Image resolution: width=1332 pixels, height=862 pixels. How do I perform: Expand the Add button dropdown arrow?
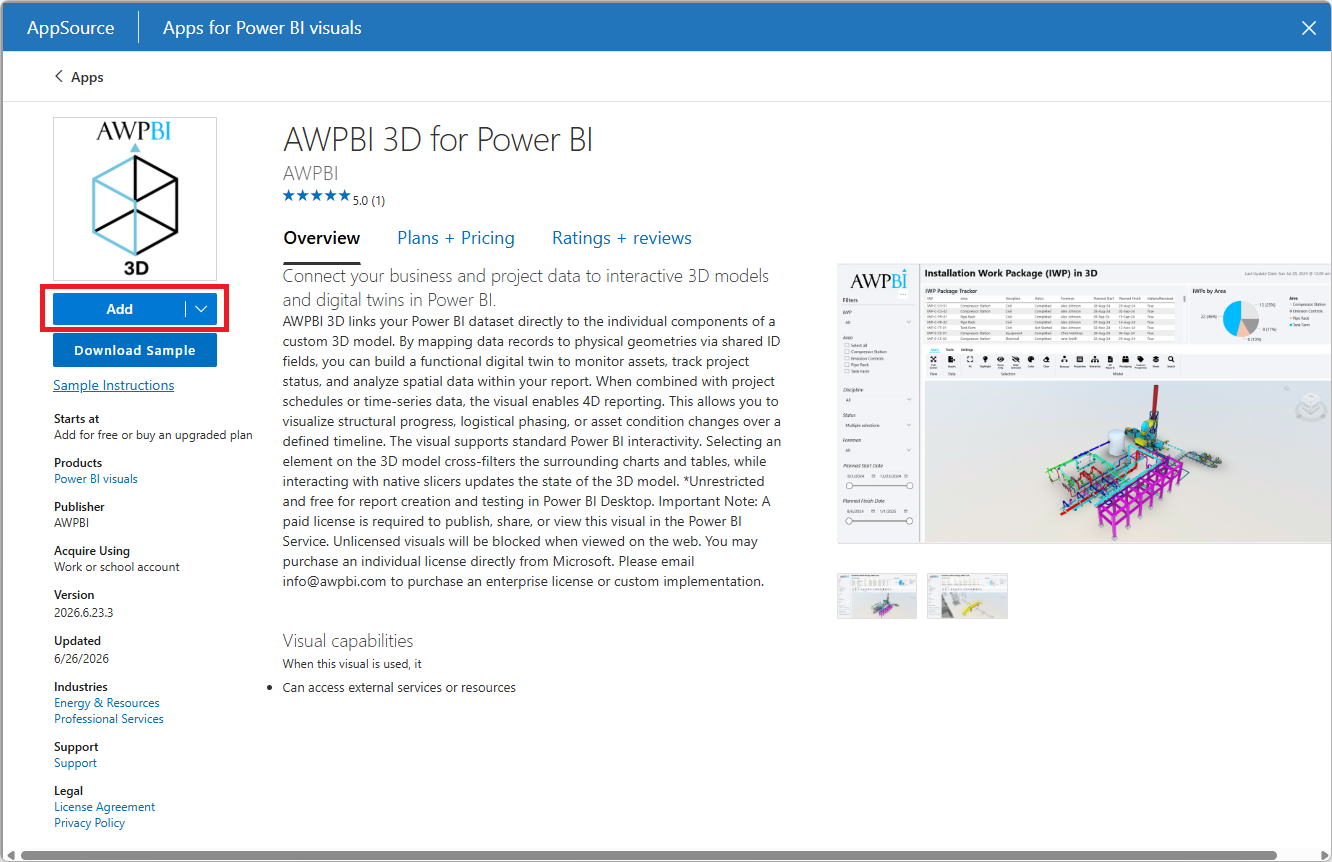(201, 309)
